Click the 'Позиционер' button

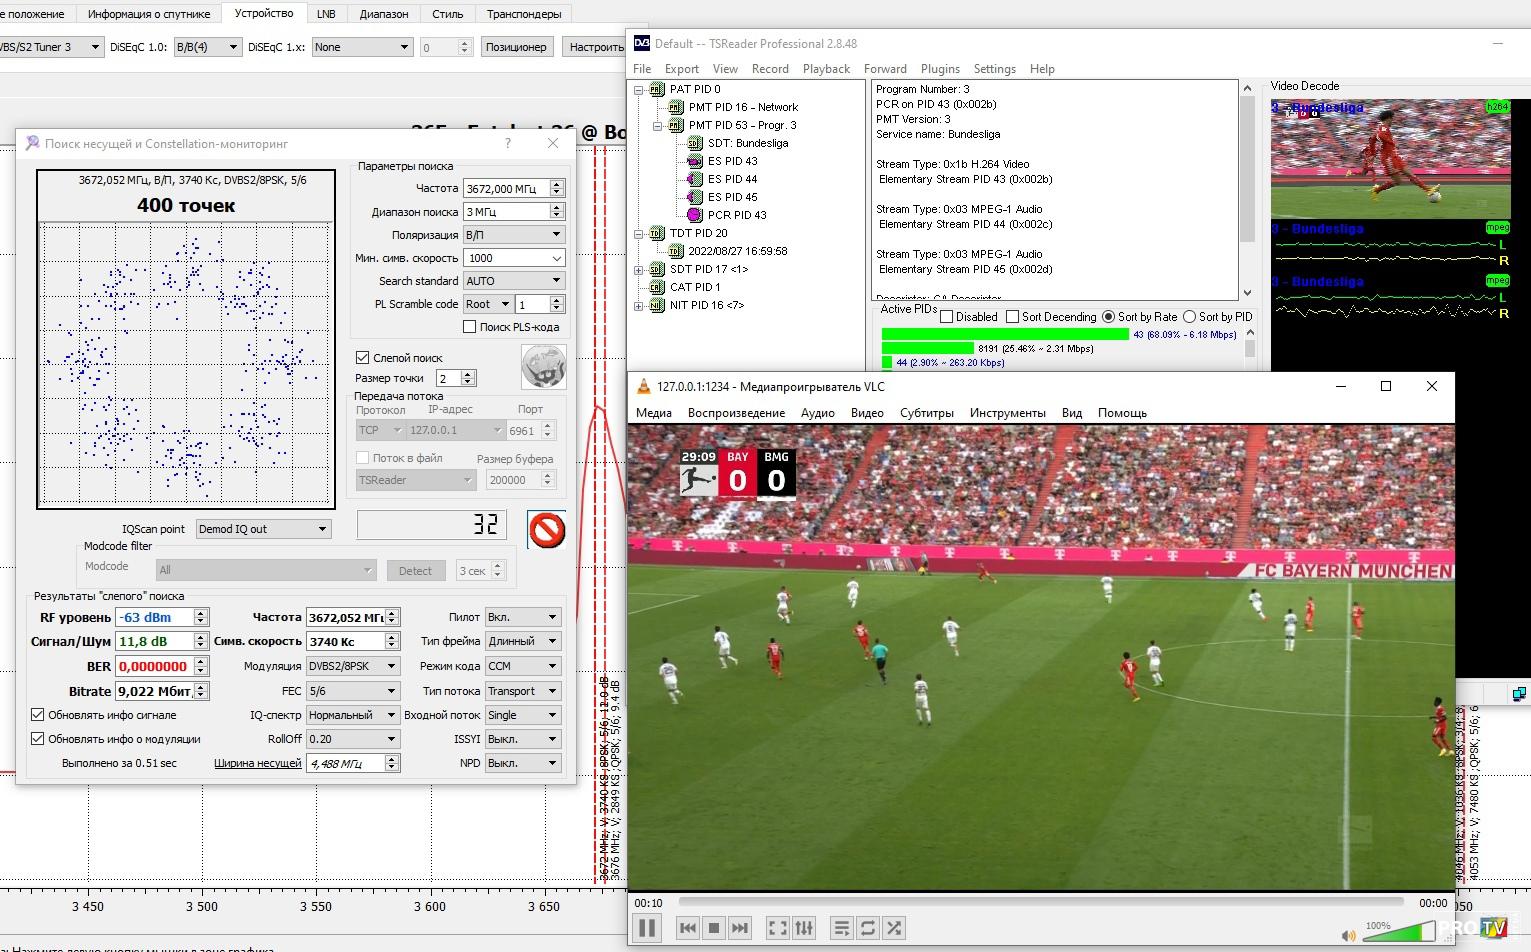(x=515, y=47)
